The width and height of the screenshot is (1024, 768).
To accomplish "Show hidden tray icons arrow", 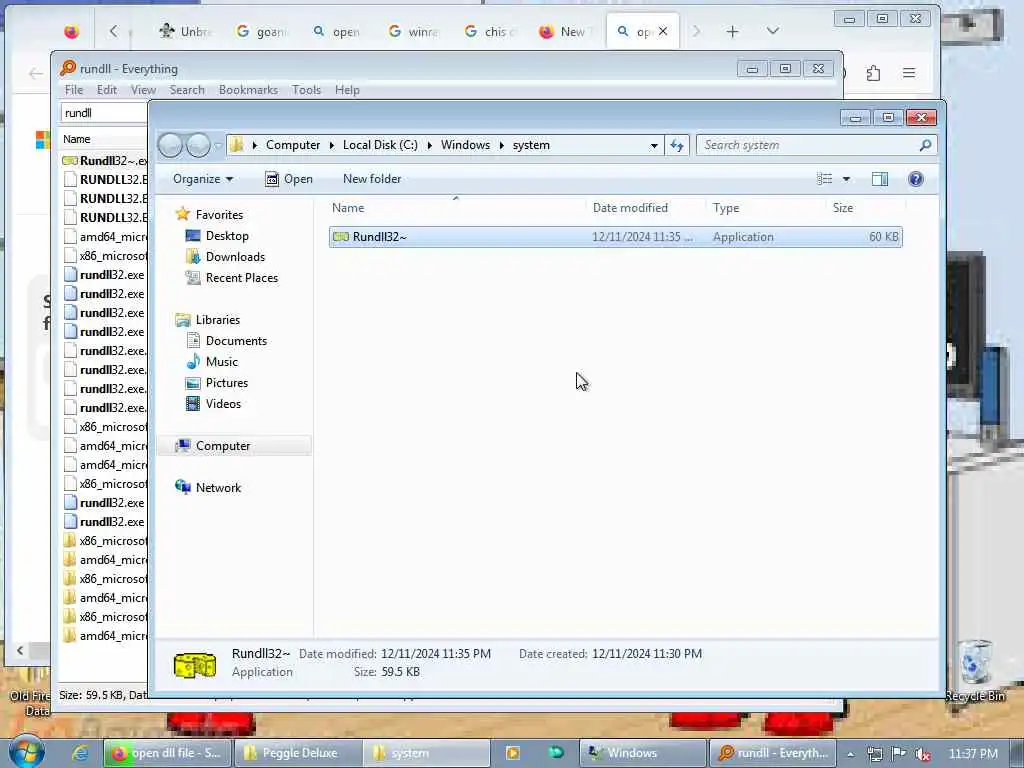I will coord(850,754).
